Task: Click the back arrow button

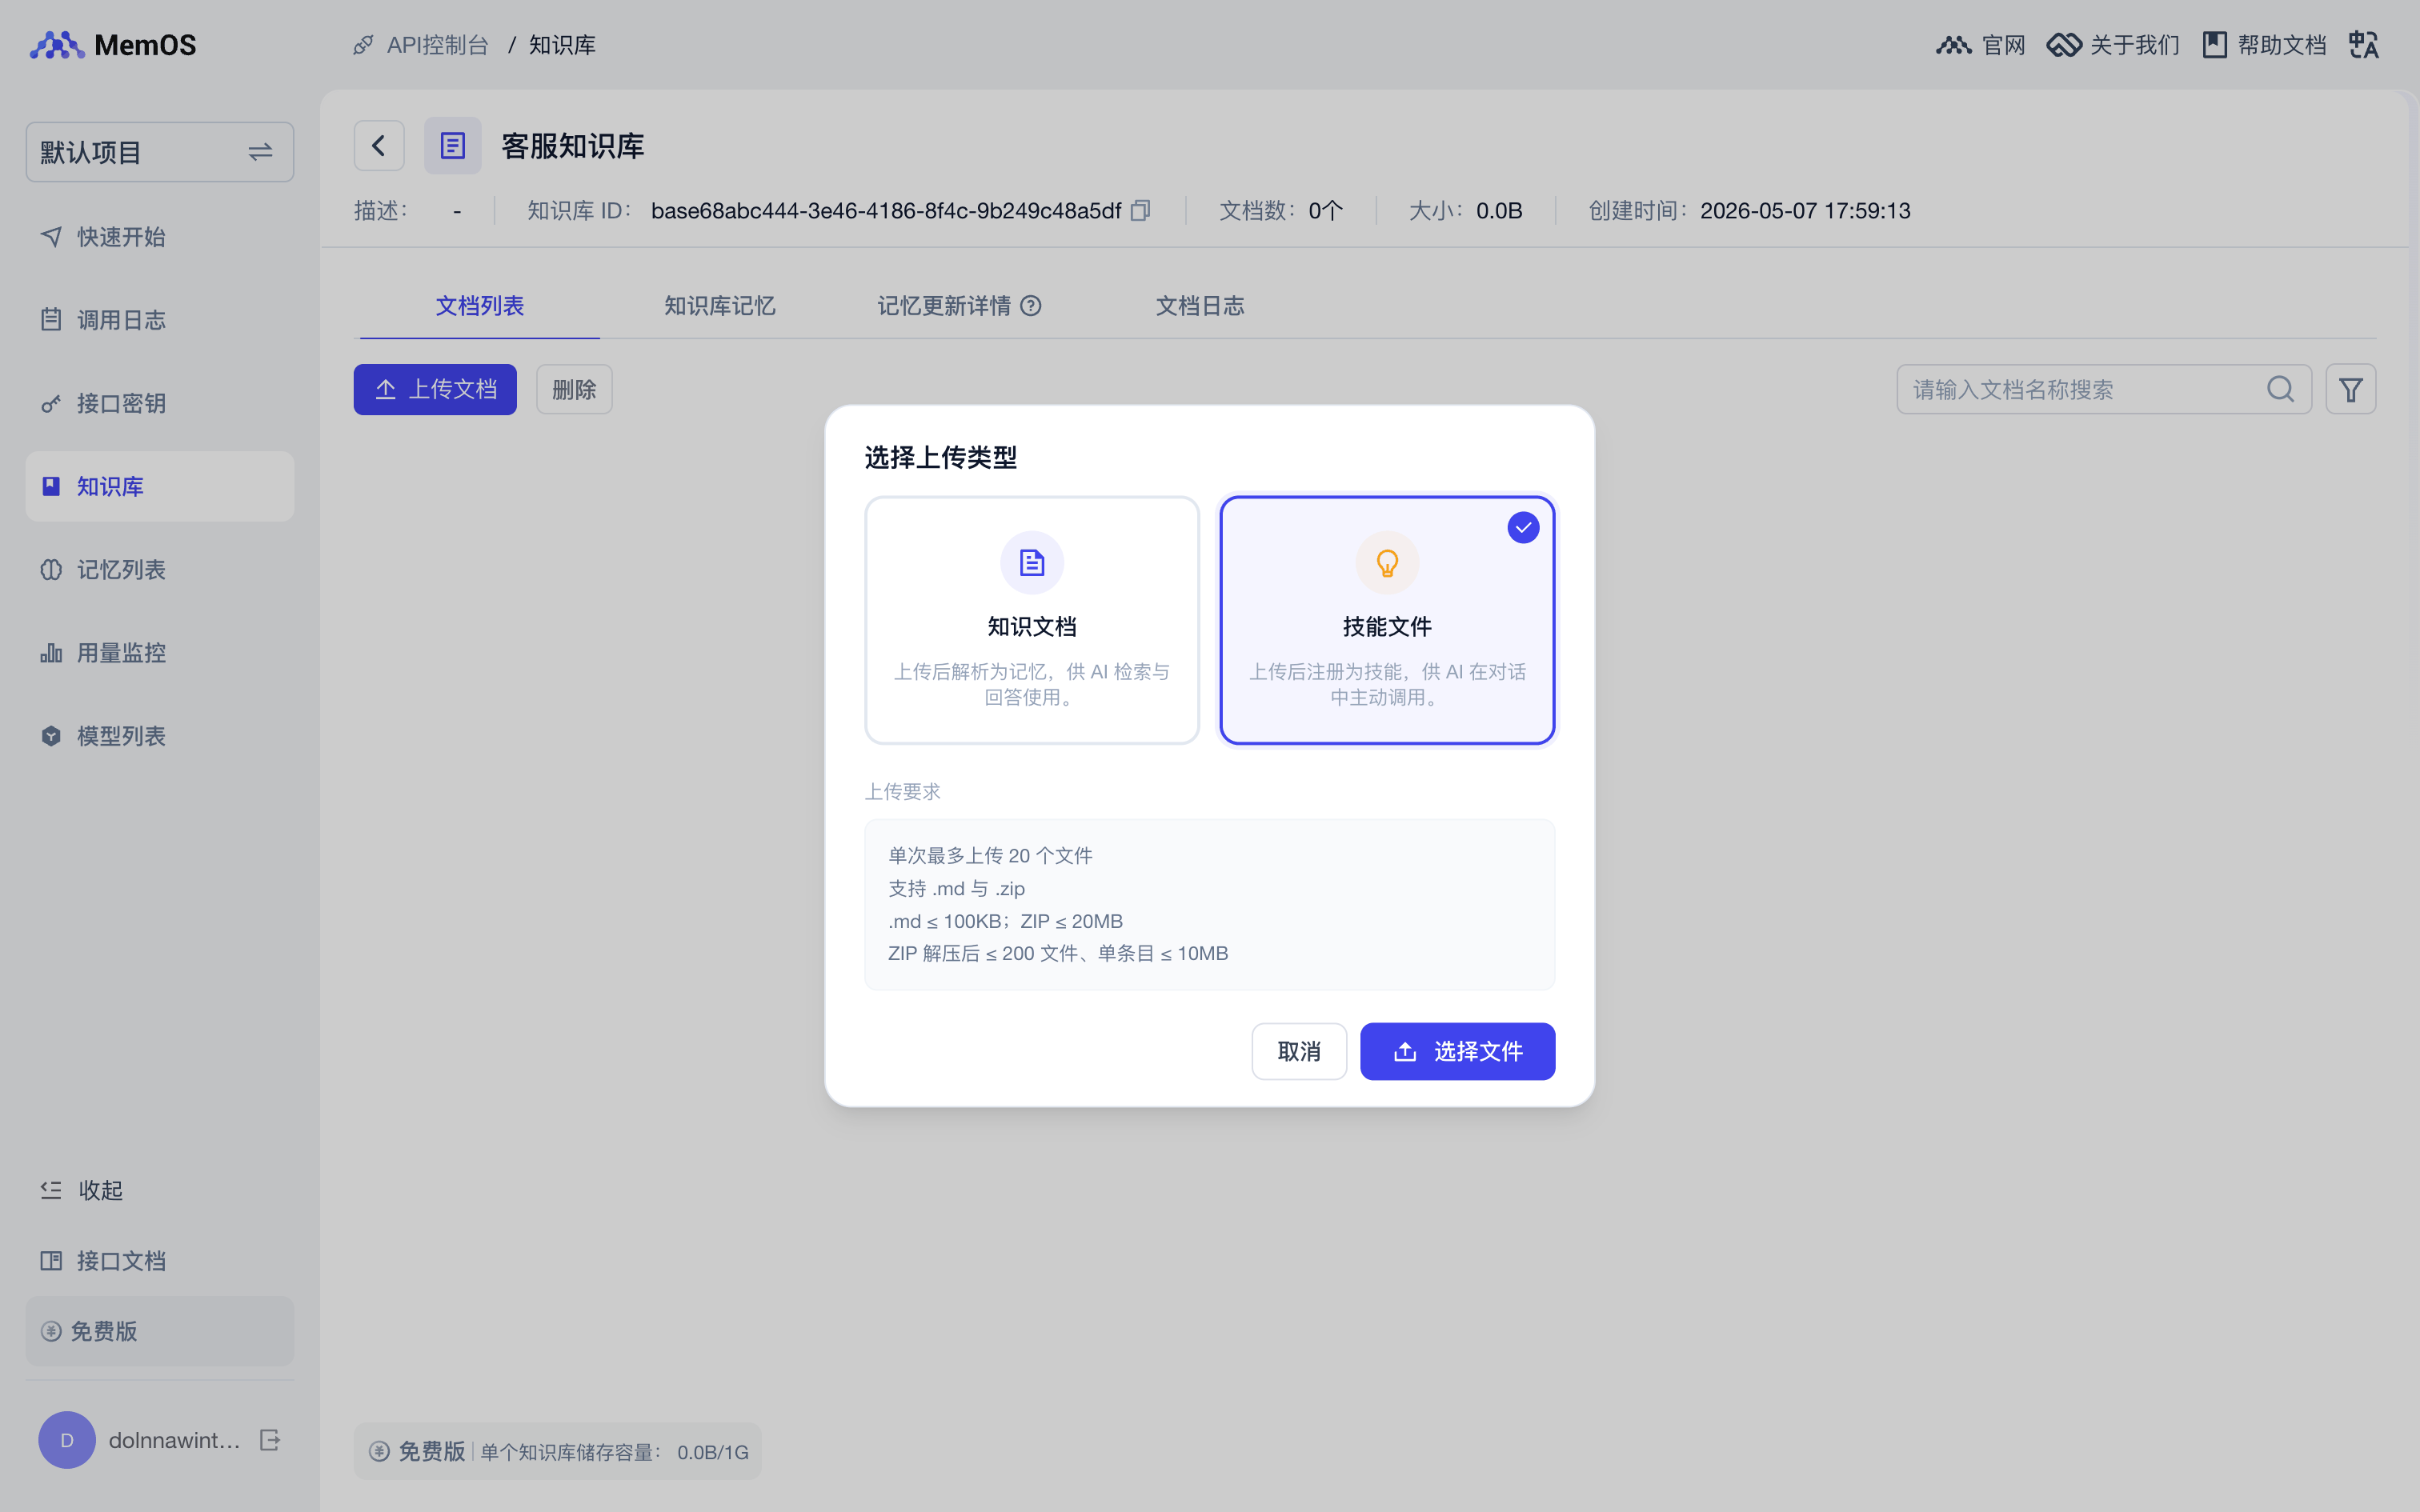Action: [x=379, y=146]
